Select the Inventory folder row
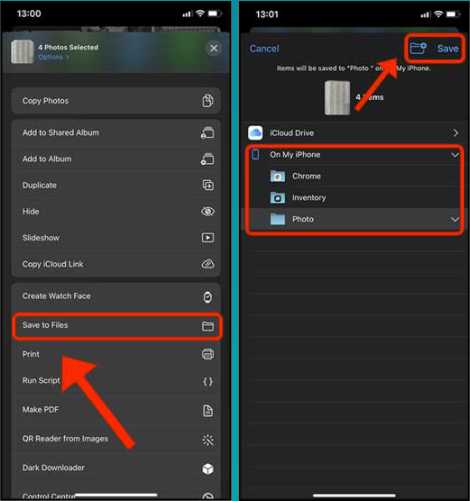Viewport: 470px width, 501px height. pyautogui.click(x=355, y=198)
